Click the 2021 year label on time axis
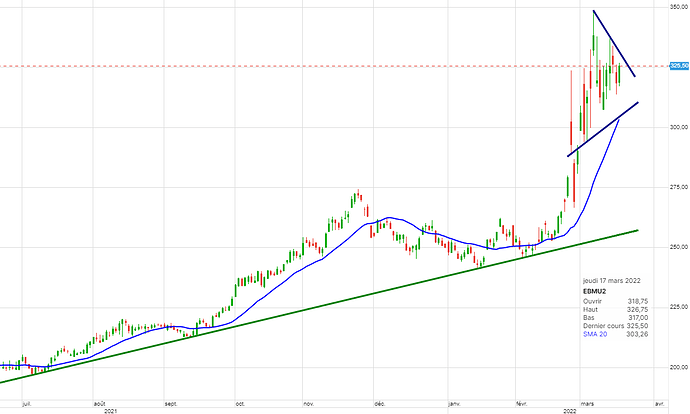690x414 pixels. coord(110,411)
